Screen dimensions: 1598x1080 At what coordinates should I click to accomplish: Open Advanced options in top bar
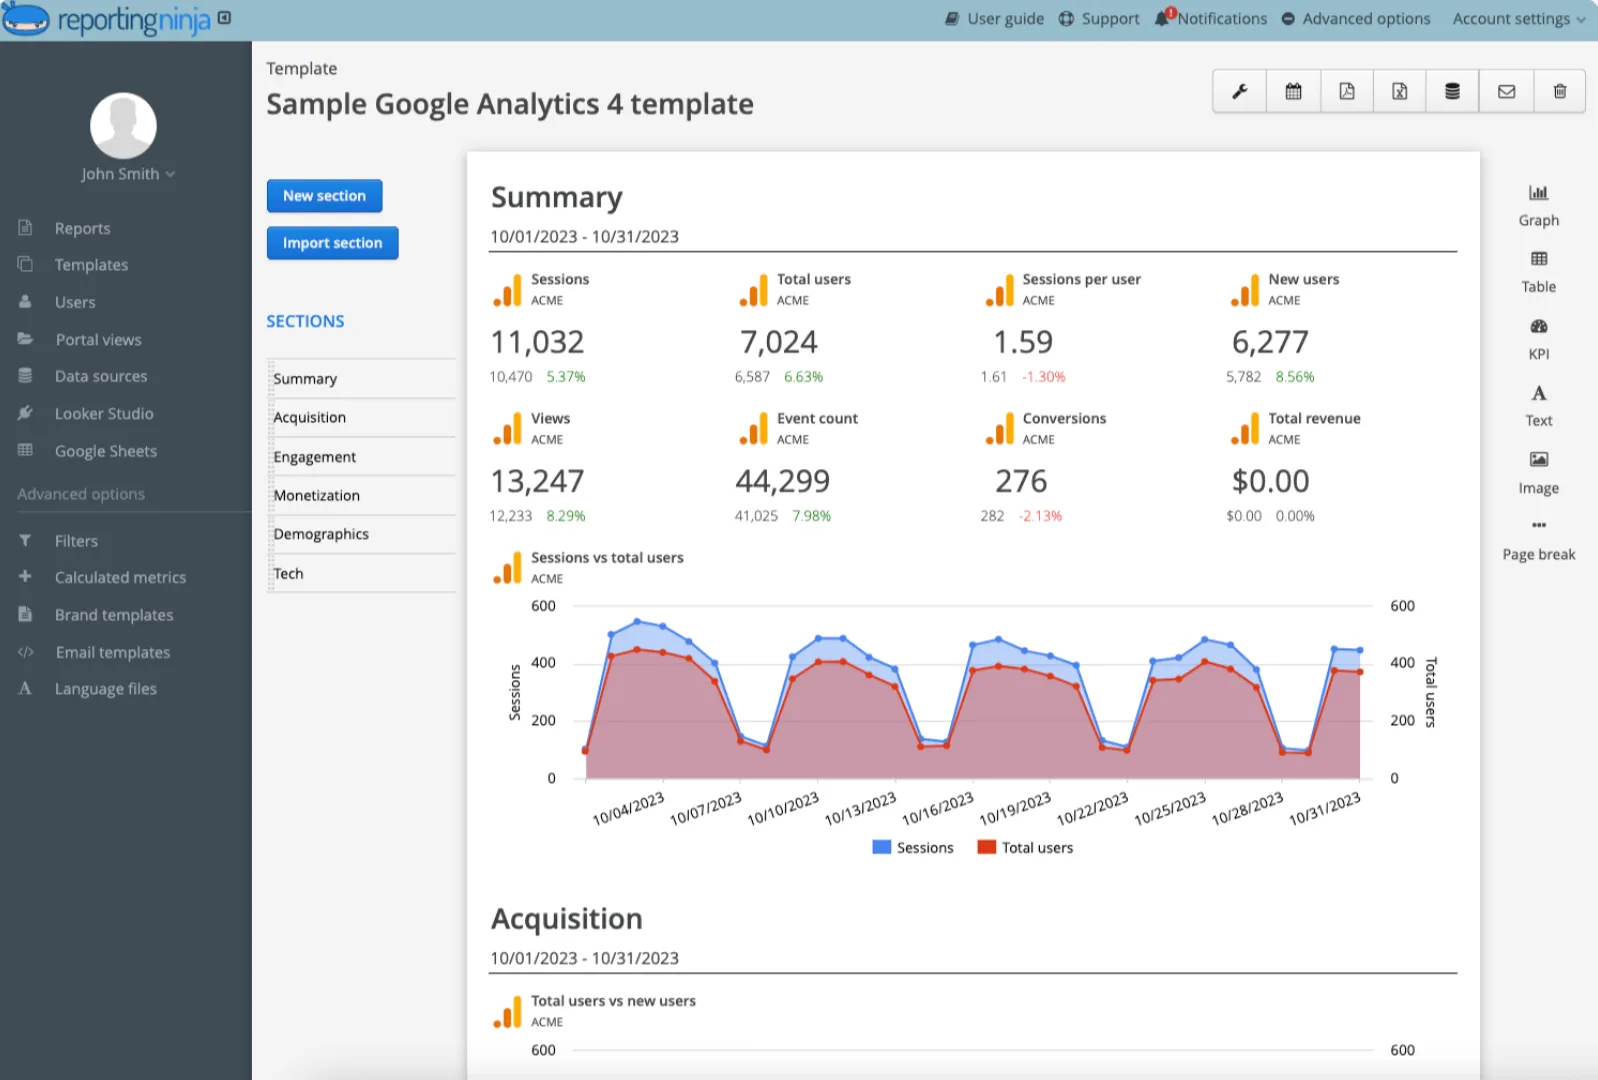(1356, 19)
